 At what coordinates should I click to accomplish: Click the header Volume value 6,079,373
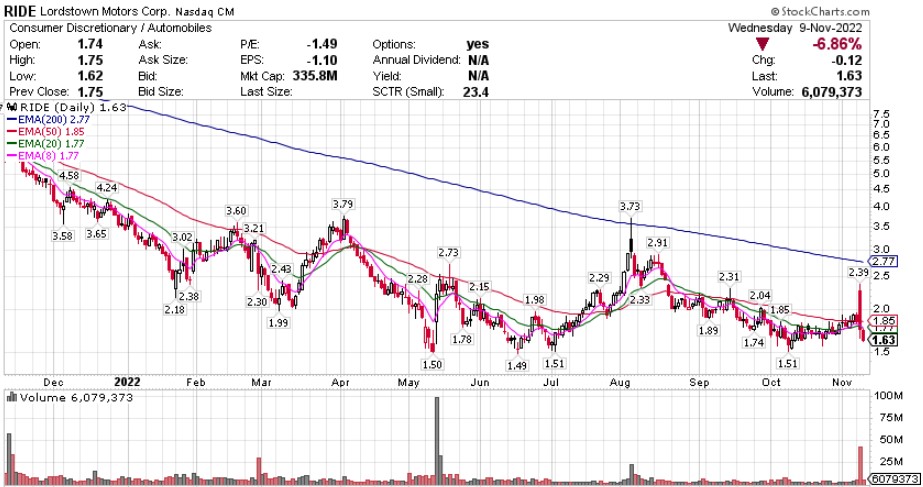coord(832,92)
